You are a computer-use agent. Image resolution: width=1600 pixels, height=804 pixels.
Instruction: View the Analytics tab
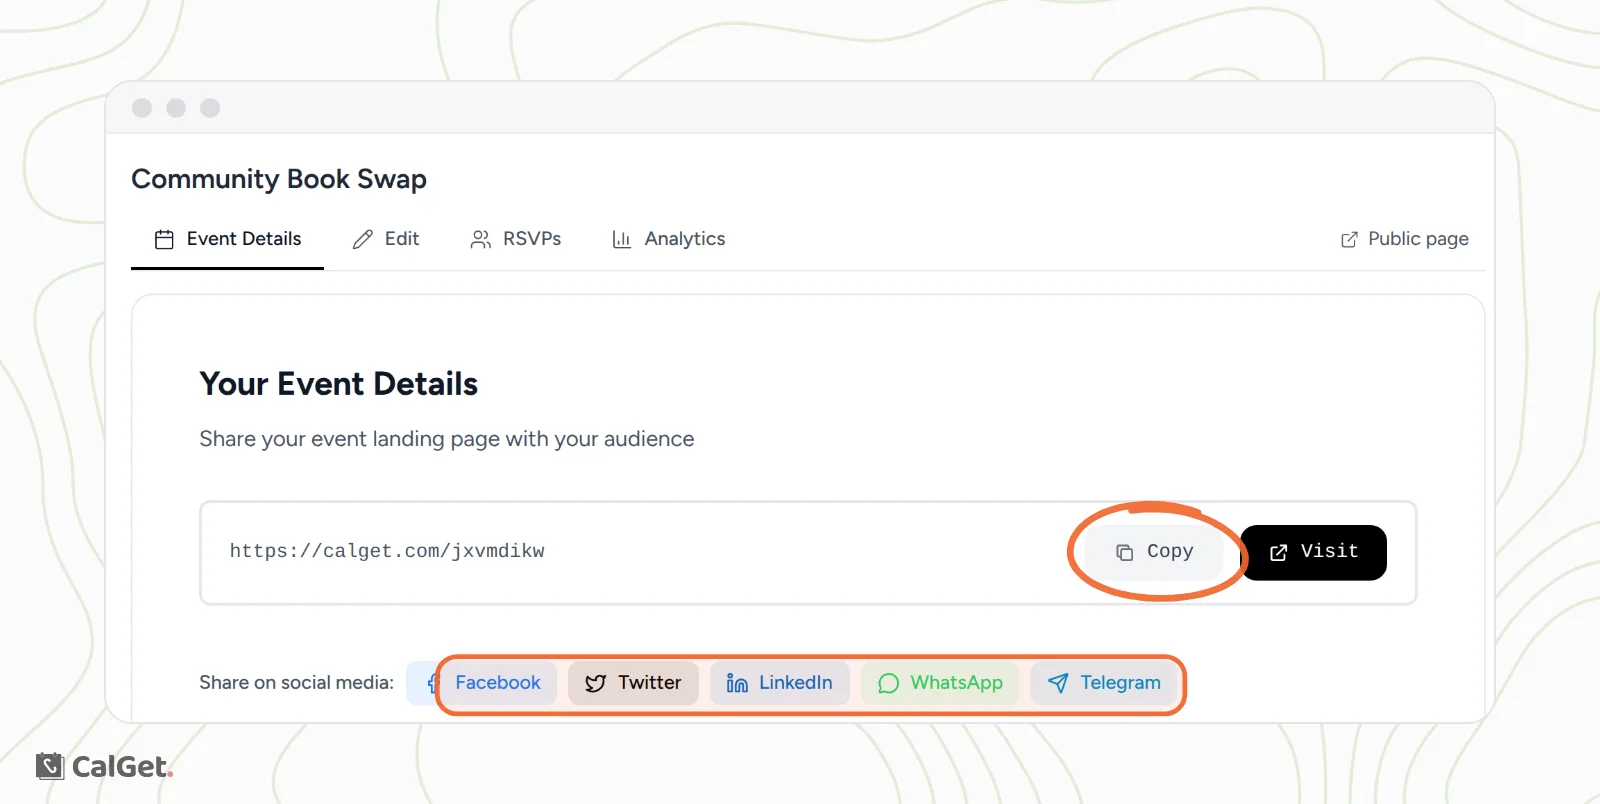click(x=668, y=239)
